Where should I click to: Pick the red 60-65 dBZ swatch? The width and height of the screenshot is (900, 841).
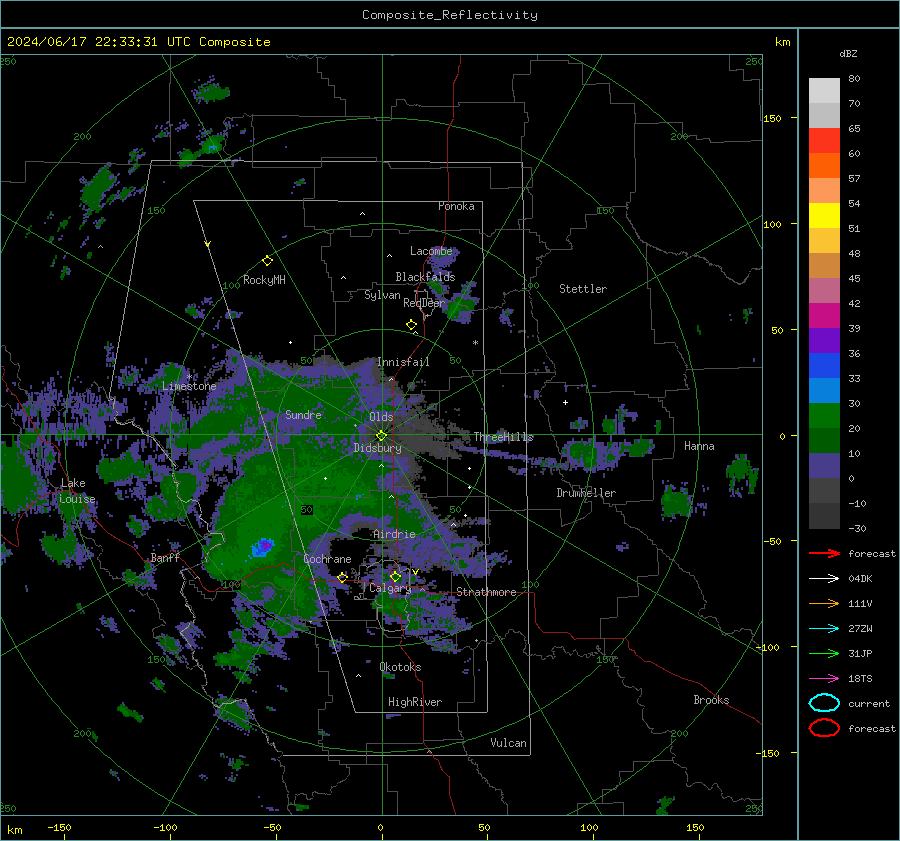(x=824, y=141)
